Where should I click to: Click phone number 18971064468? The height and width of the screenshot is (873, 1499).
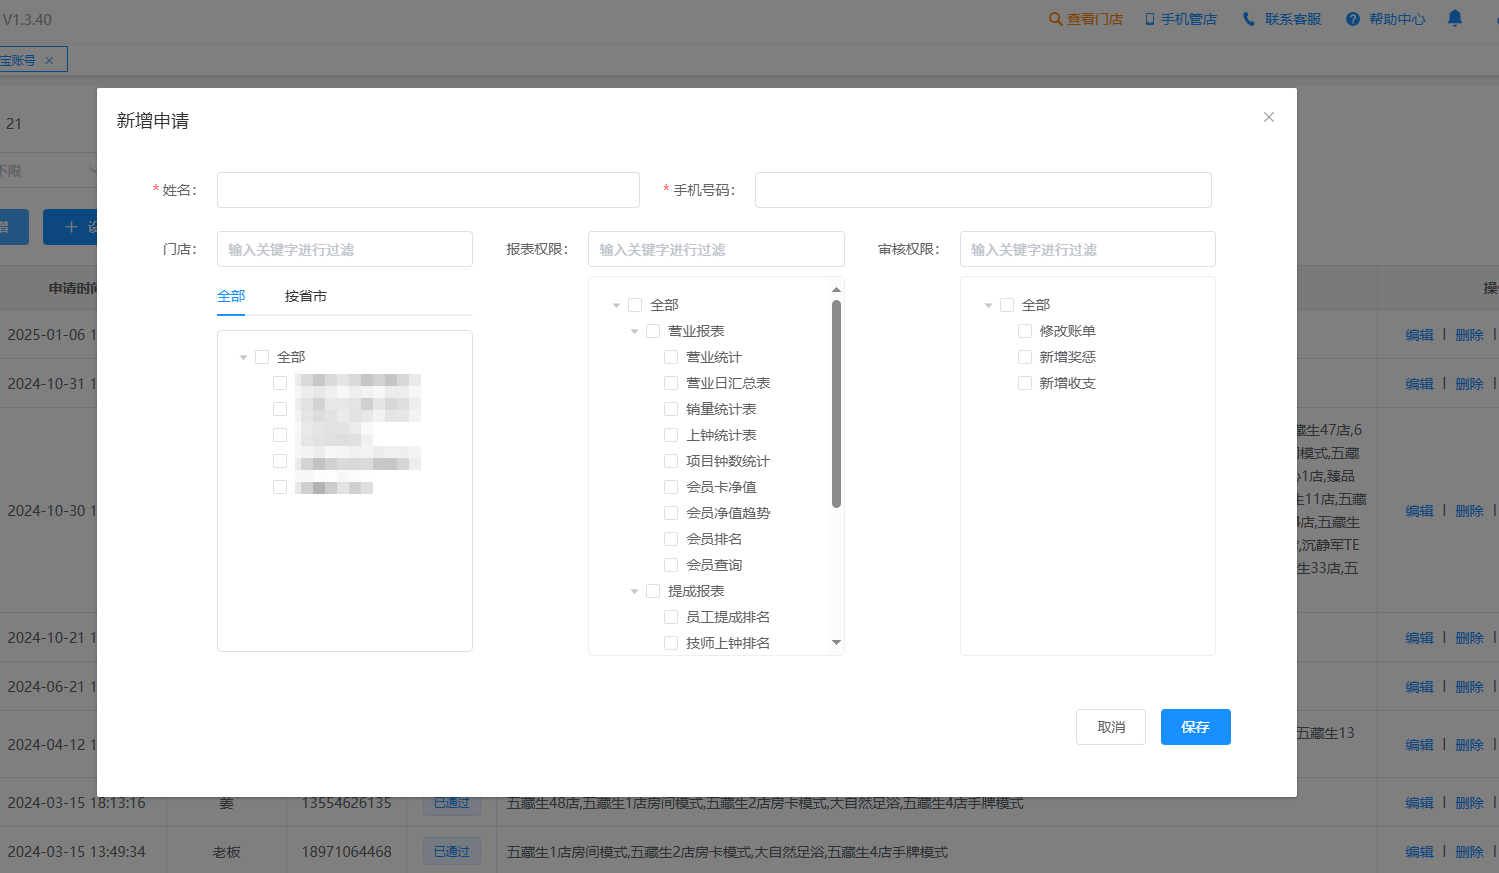[347, 852]
